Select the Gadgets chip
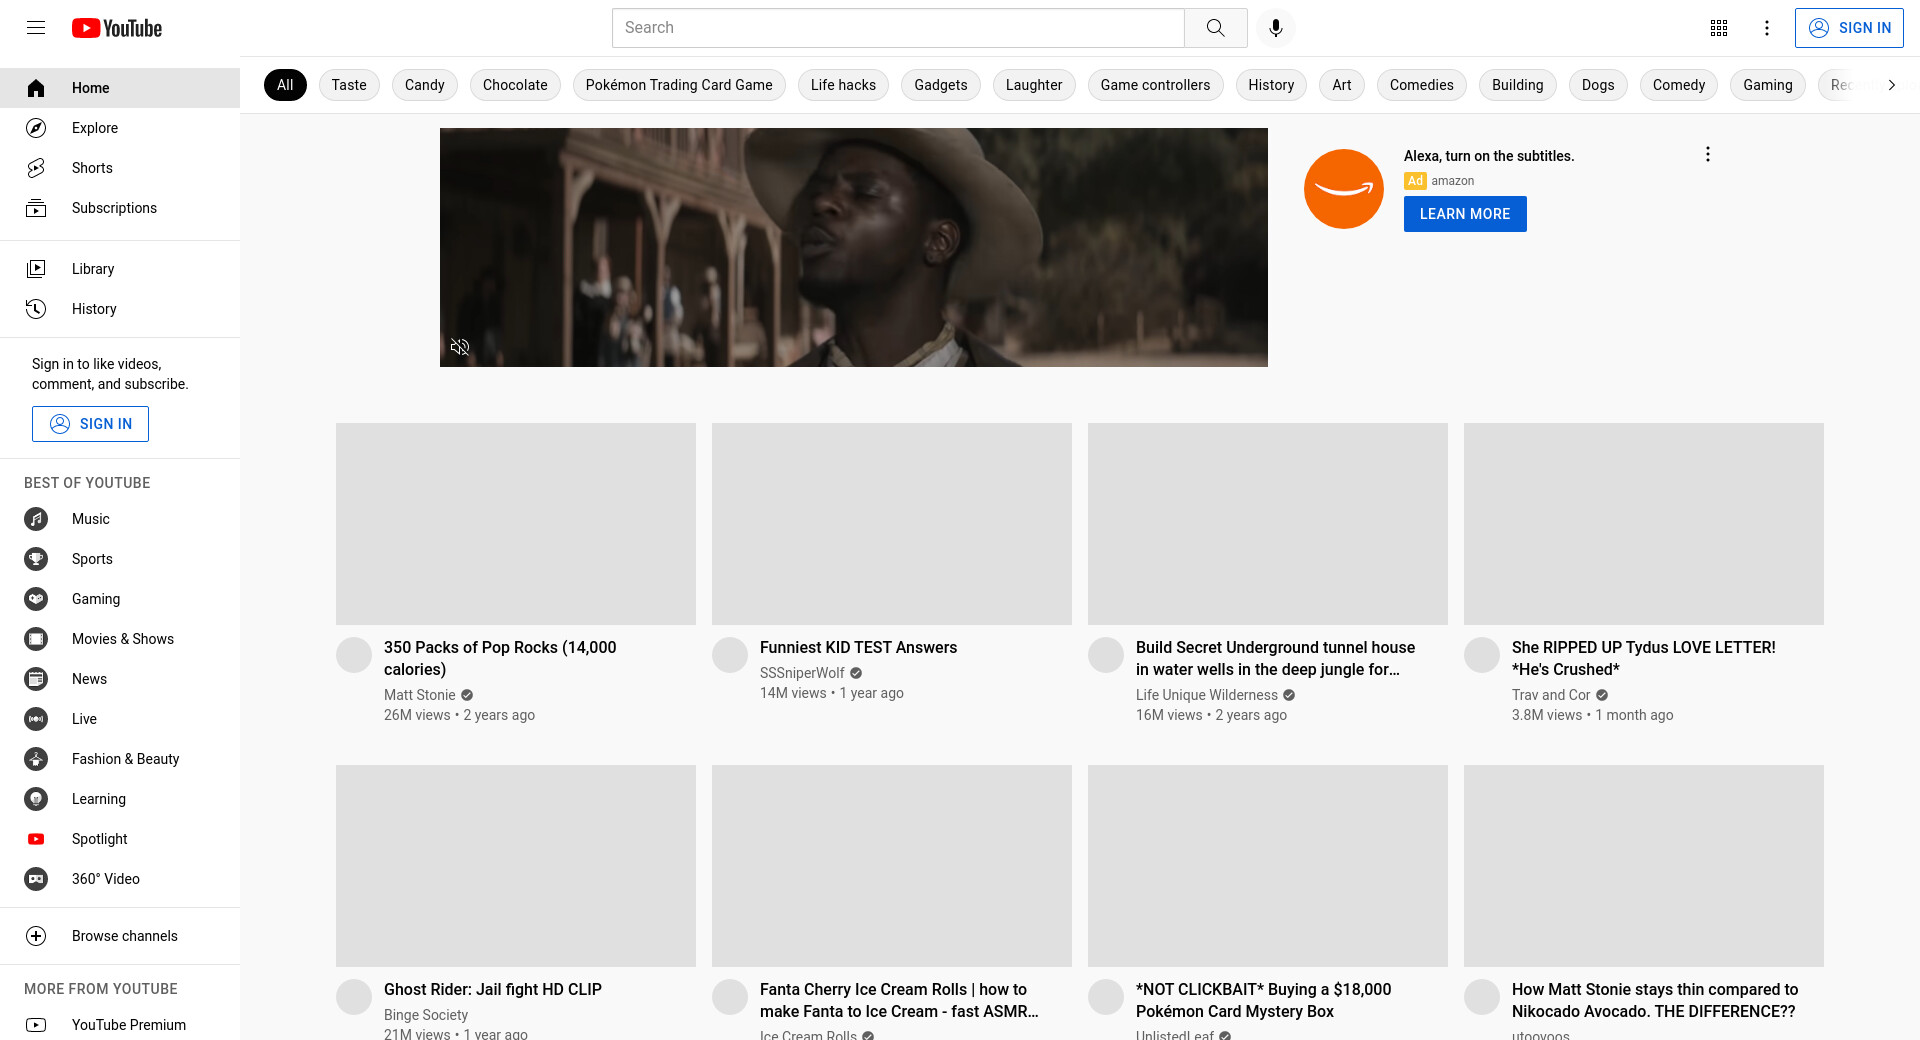This screenshot has width=1920, height=1040. (x=941, y=85)
